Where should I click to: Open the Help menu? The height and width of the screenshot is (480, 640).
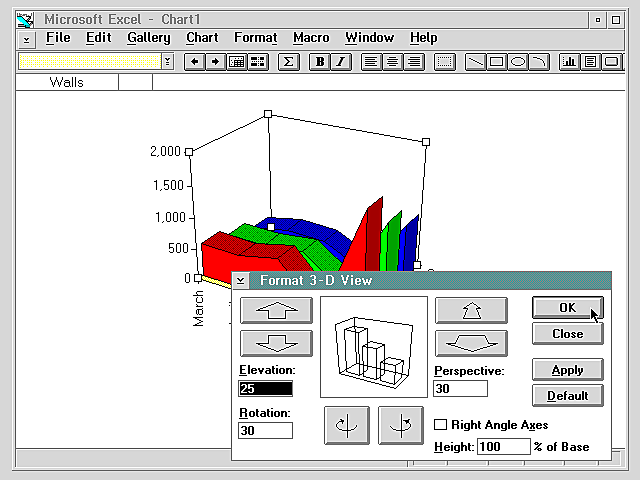pyautogui.click(x=424, y=38)
